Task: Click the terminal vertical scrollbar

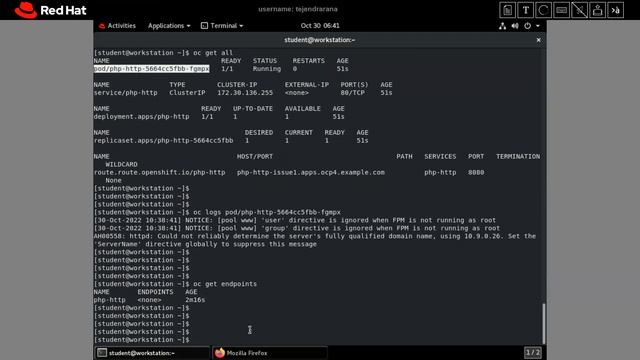Action: click(543, 323)
